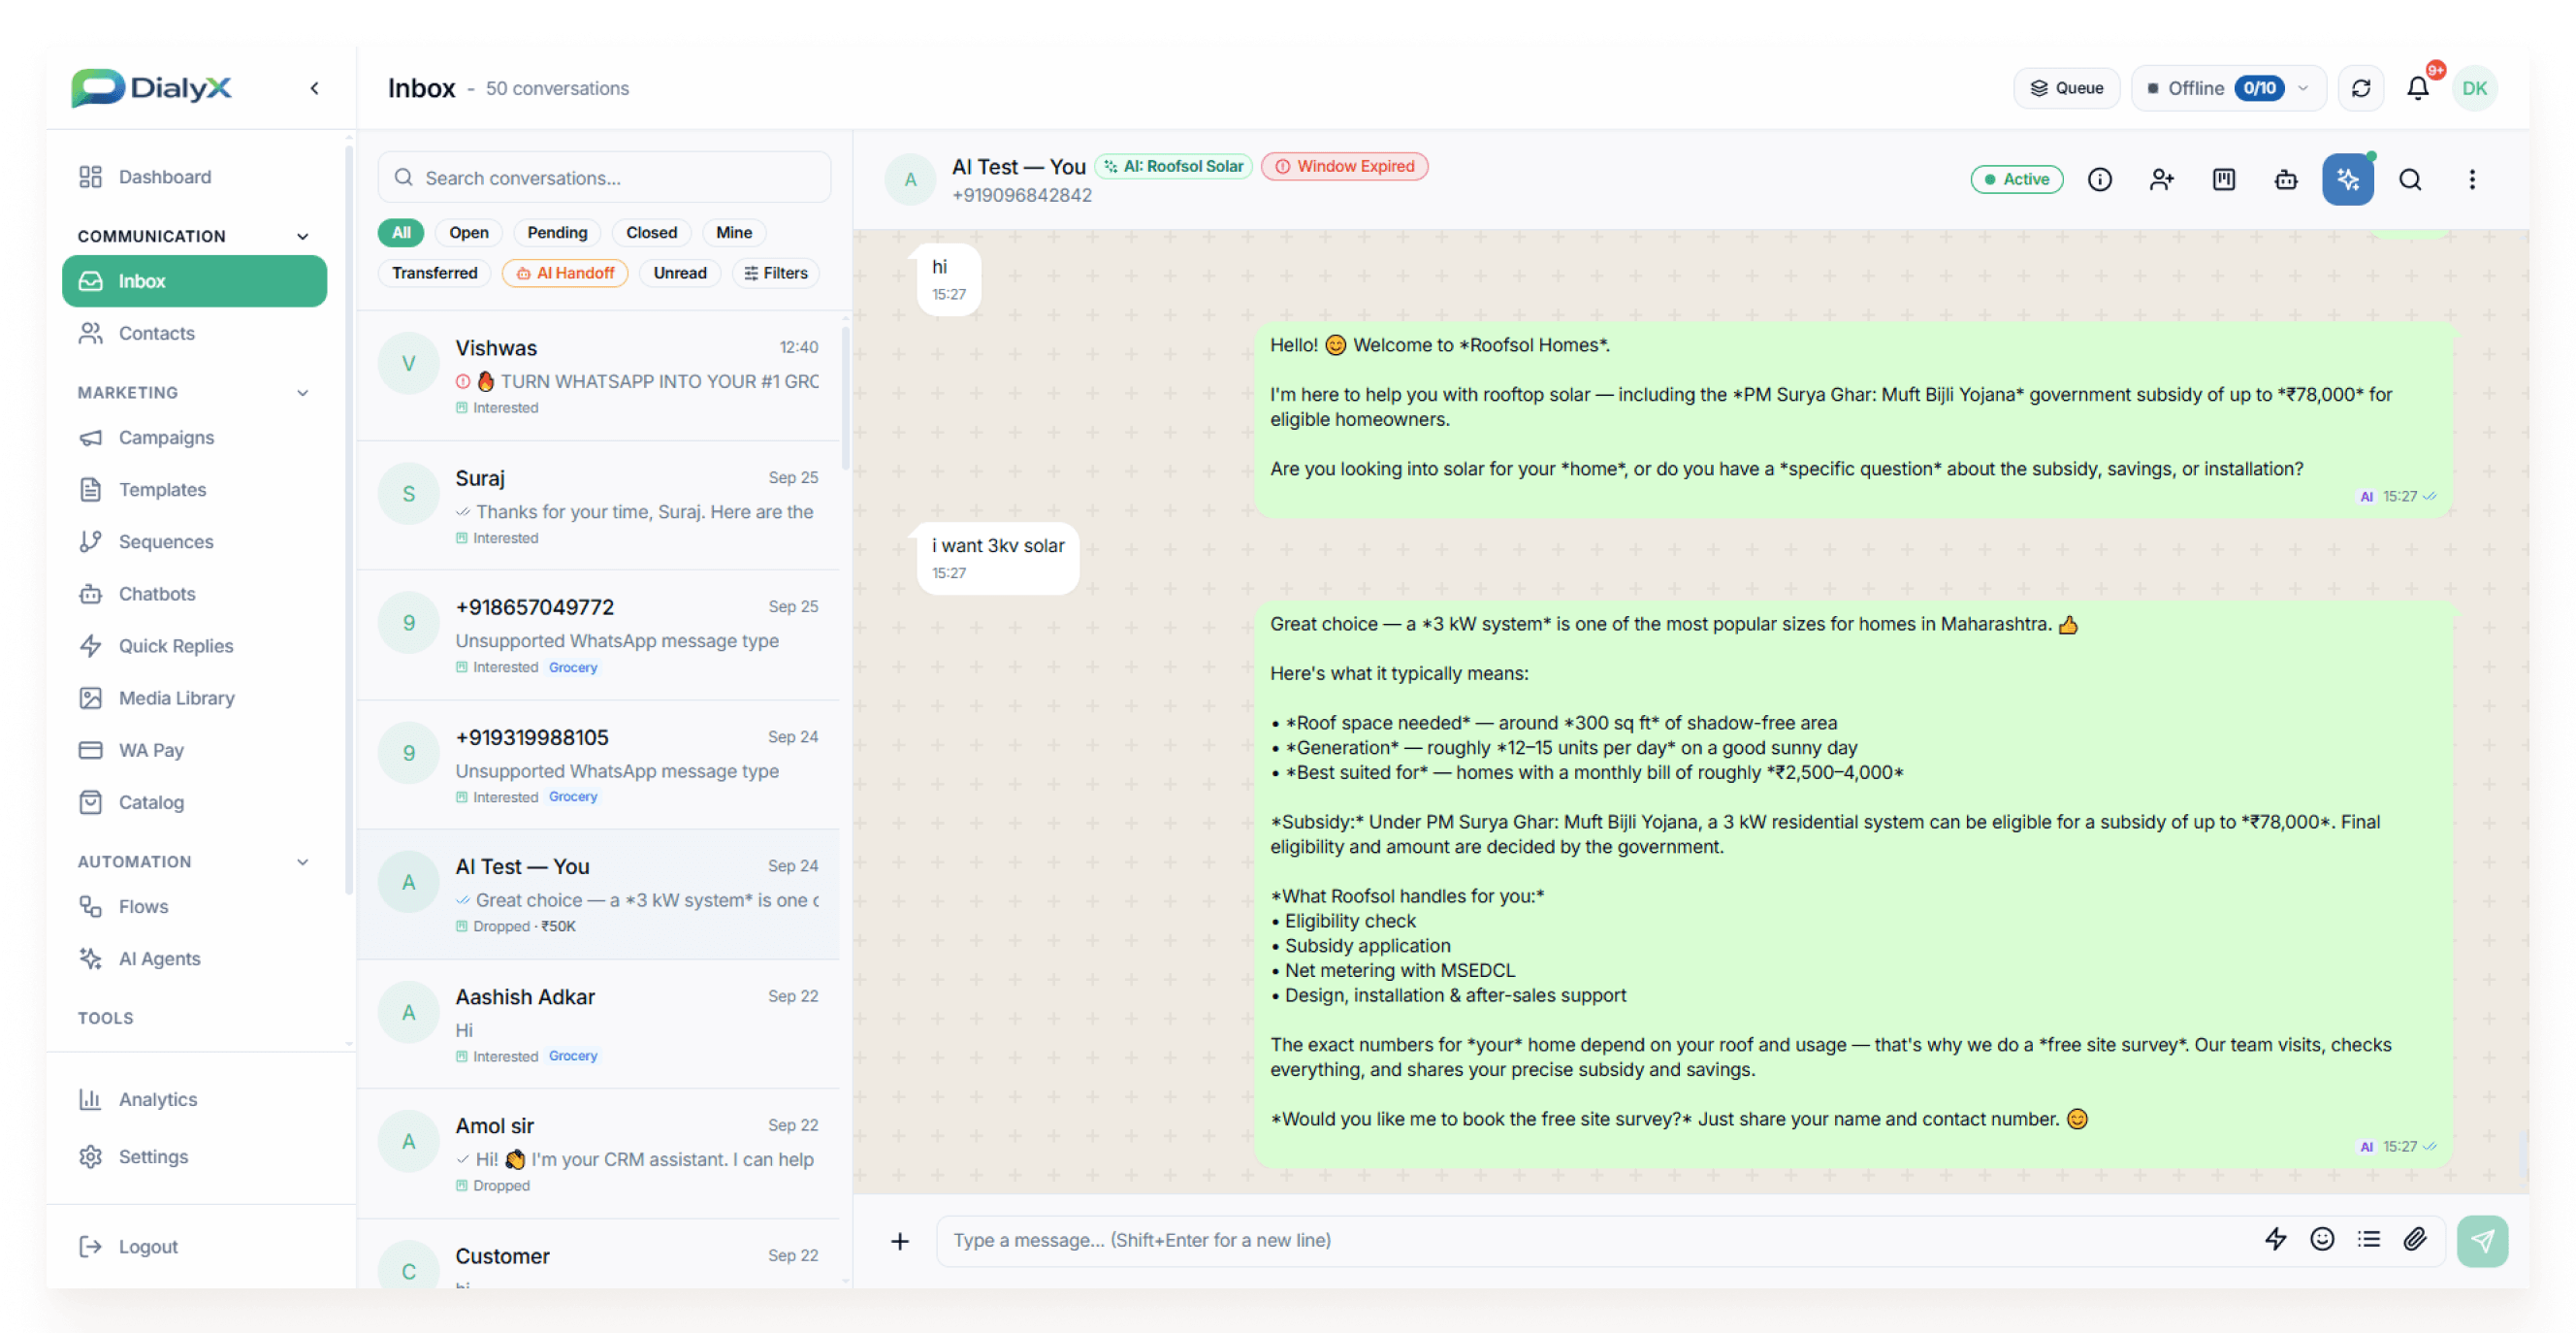The height and width of the screenshot is (1333, 2576).
Task: Click the DK user avatar
Action: (x=2474, y=88)
